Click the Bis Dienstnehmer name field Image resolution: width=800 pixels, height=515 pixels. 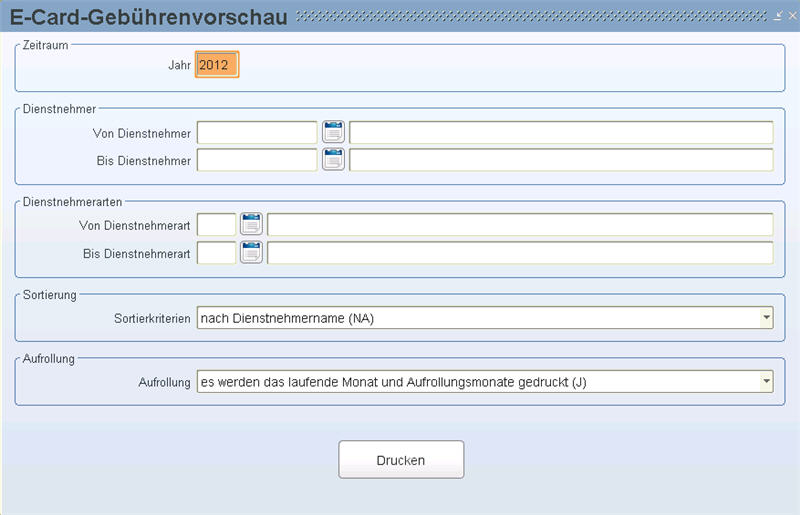coord(561,160)
